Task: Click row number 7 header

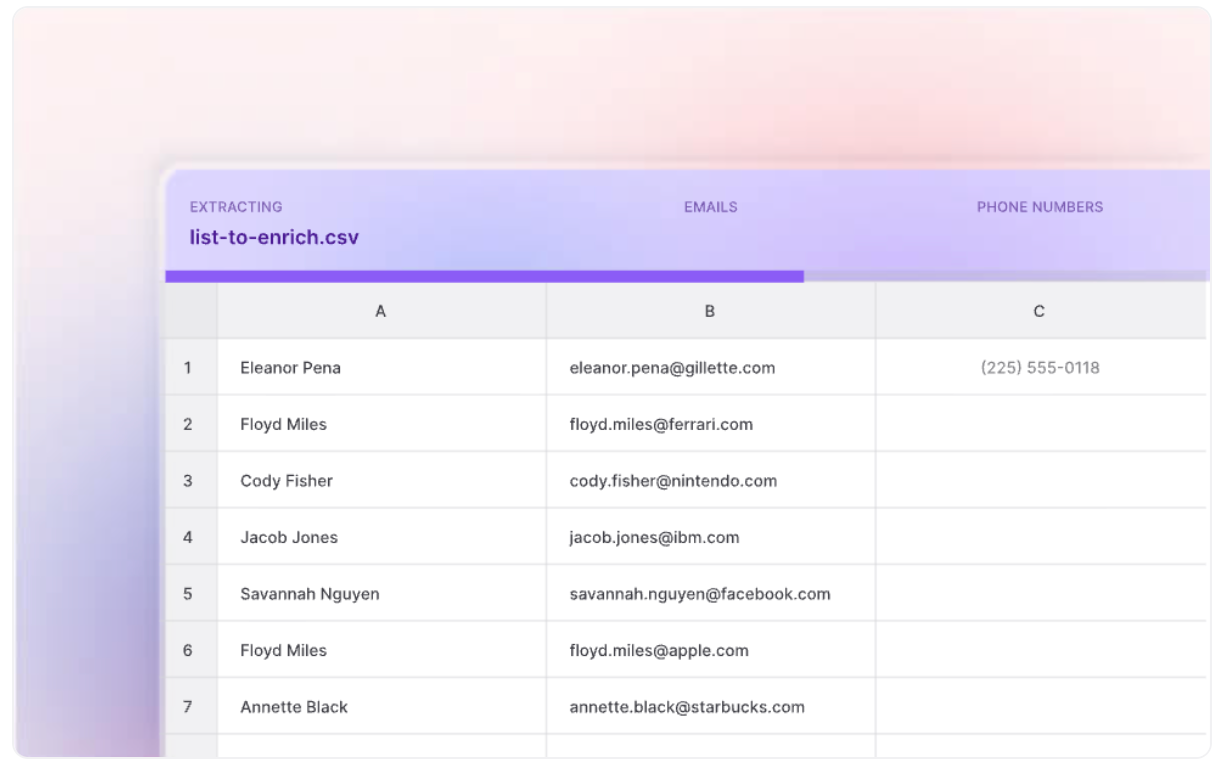Action: tap(188, 707)
